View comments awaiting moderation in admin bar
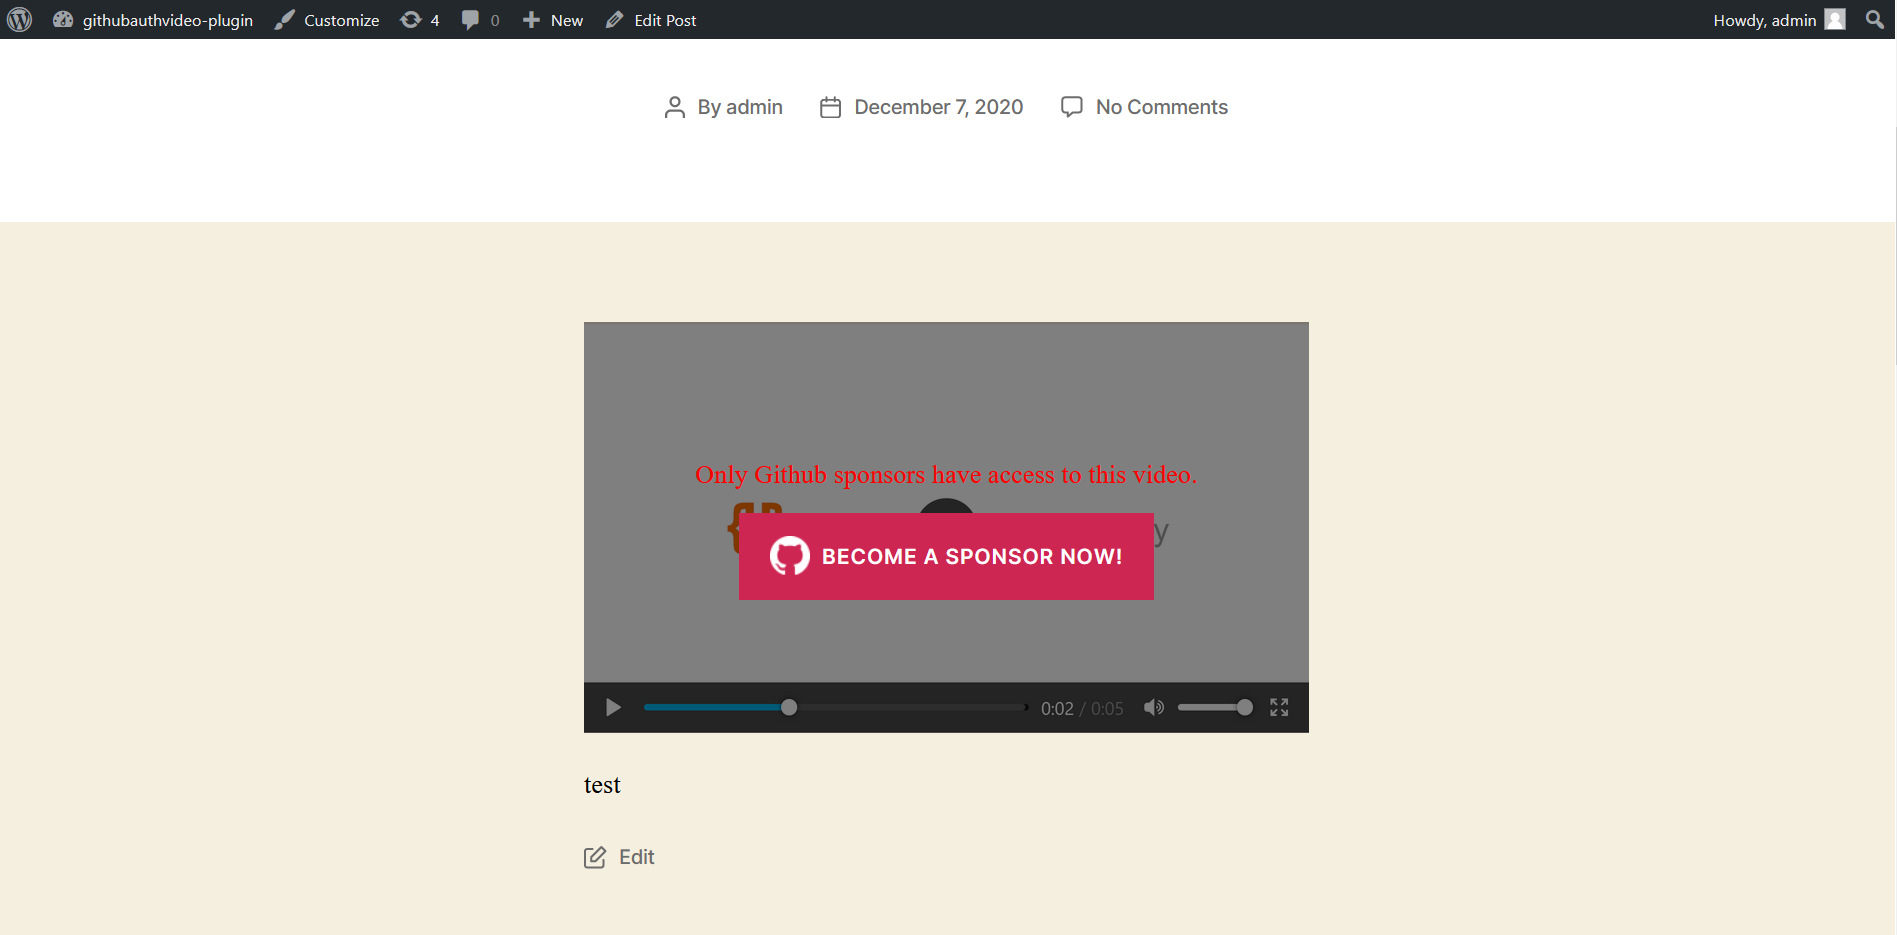 click(480, 20)
